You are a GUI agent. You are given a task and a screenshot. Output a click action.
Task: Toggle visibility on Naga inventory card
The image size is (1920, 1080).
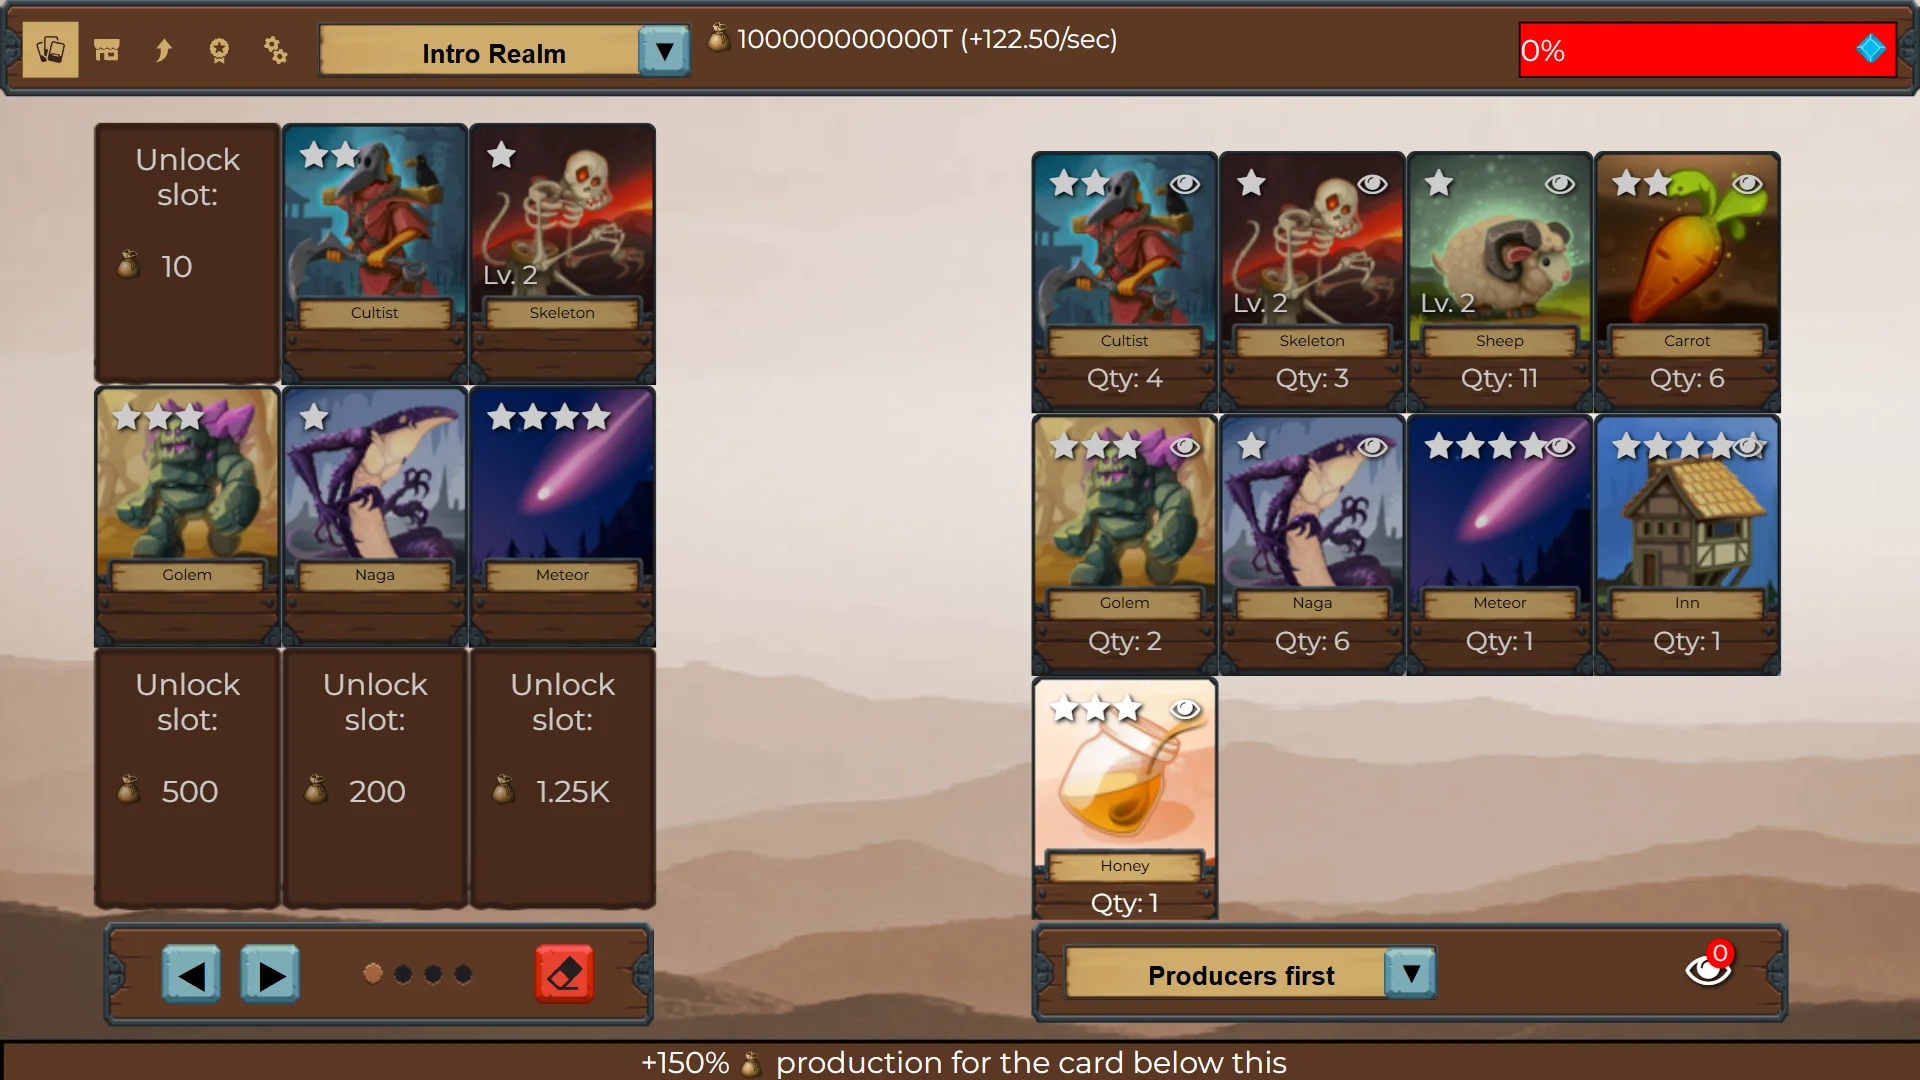1373,446
